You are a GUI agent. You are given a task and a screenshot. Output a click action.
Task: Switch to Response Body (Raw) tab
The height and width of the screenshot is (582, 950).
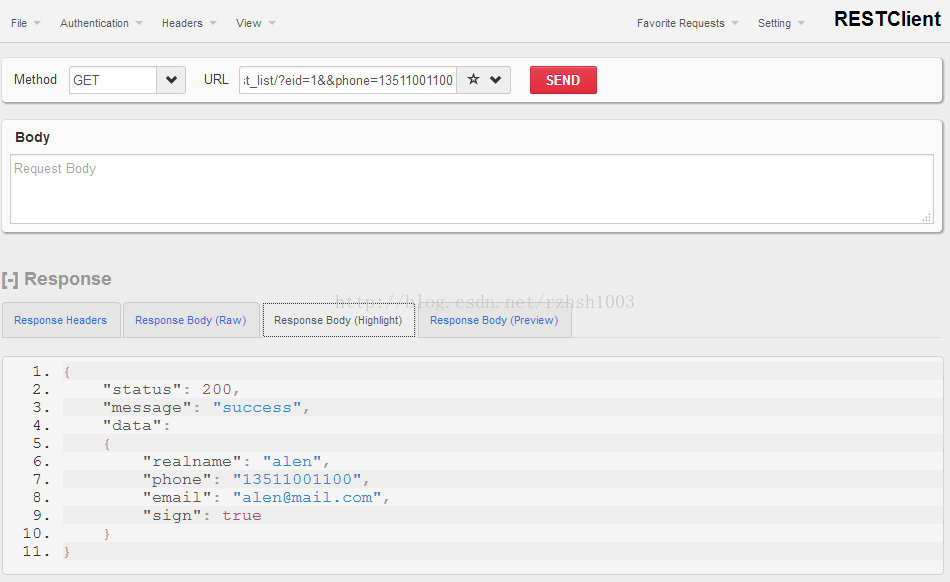[x=190, y=320]
